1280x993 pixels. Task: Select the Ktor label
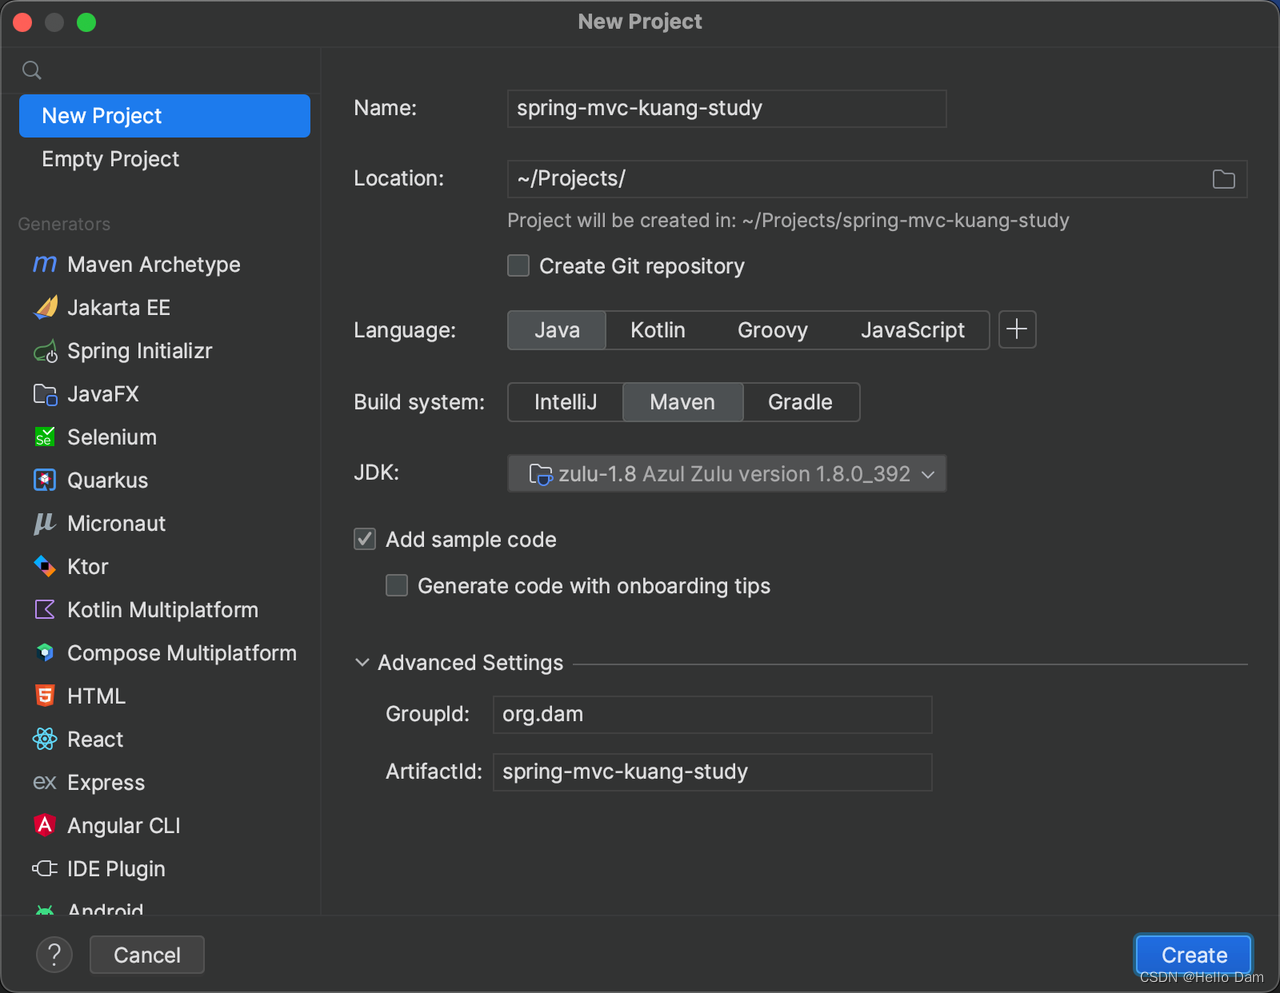(88, 566)
